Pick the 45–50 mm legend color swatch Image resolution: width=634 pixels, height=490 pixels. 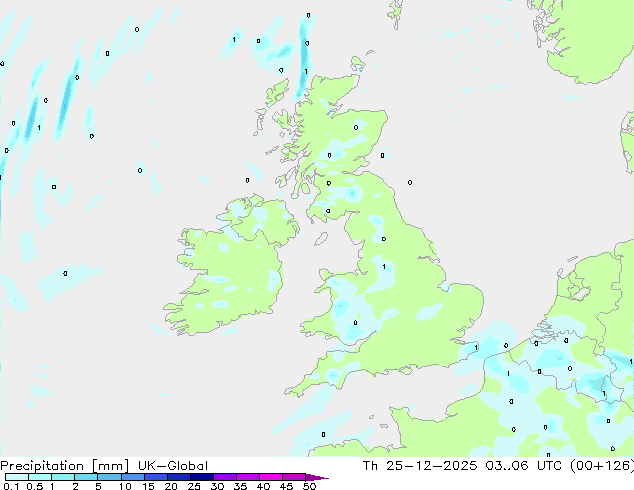pos(294,477)
